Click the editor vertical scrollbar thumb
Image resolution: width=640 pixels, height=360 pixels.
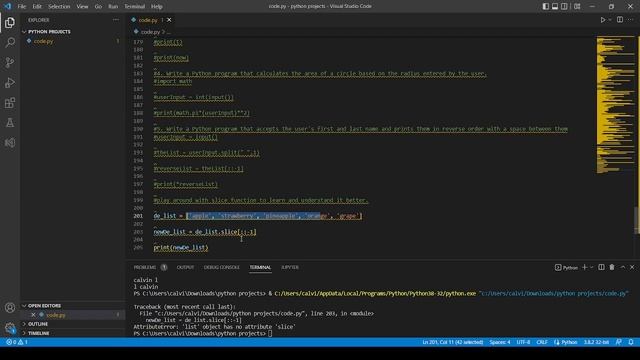click(x=637, y=220)
